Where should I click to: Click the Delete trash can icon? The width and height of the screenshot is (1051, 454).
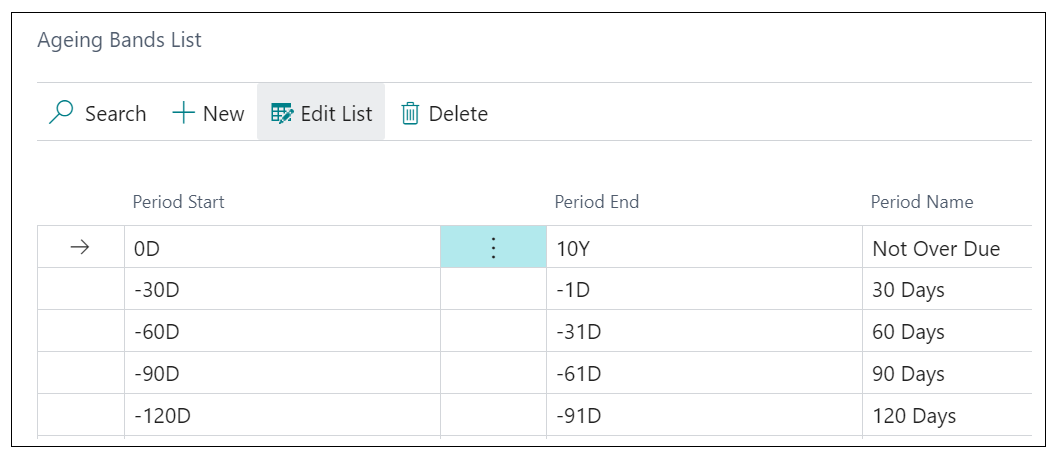click(x=410, y=113)
